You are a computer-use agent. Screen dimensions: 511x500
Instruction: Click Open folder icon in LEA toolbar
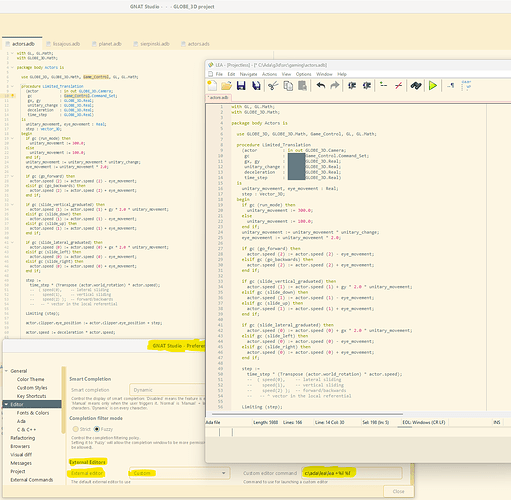pyautogui.click(x=226, y=86)
